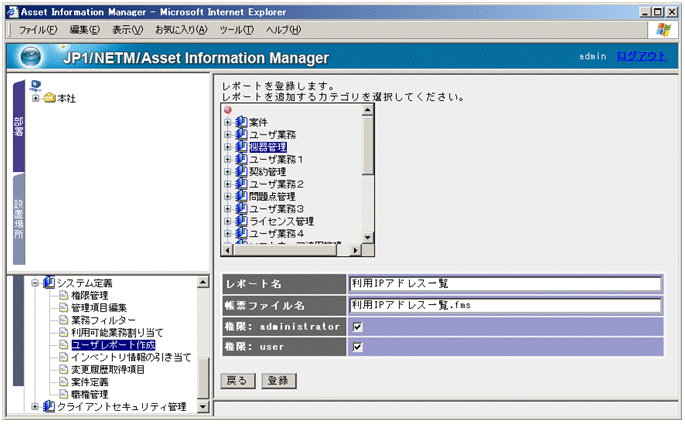The width and height of the screenshot is (685, 424).
Task: Click the category list scroll-left arrow
Action: coord(227,250)
